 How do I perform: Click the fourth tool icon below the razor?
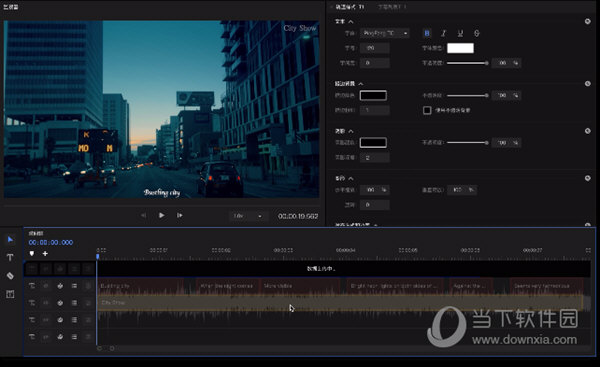click(x=10, y=294)
